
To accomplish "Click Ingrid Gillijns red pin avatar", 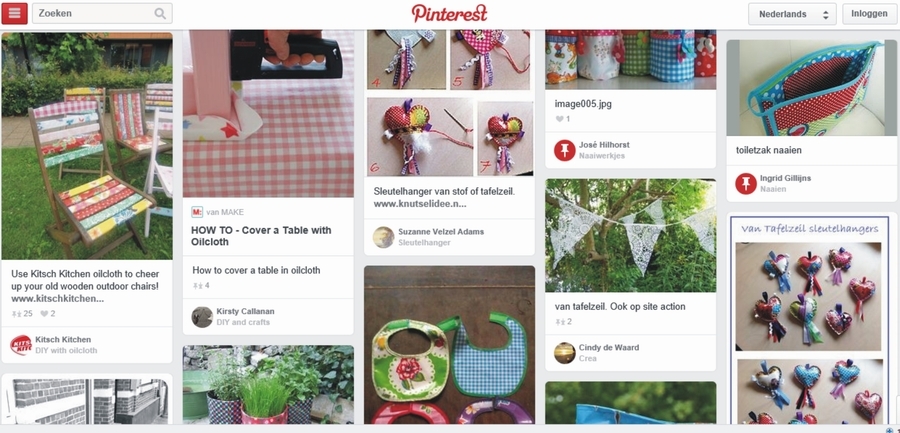I will coord(746,184).
